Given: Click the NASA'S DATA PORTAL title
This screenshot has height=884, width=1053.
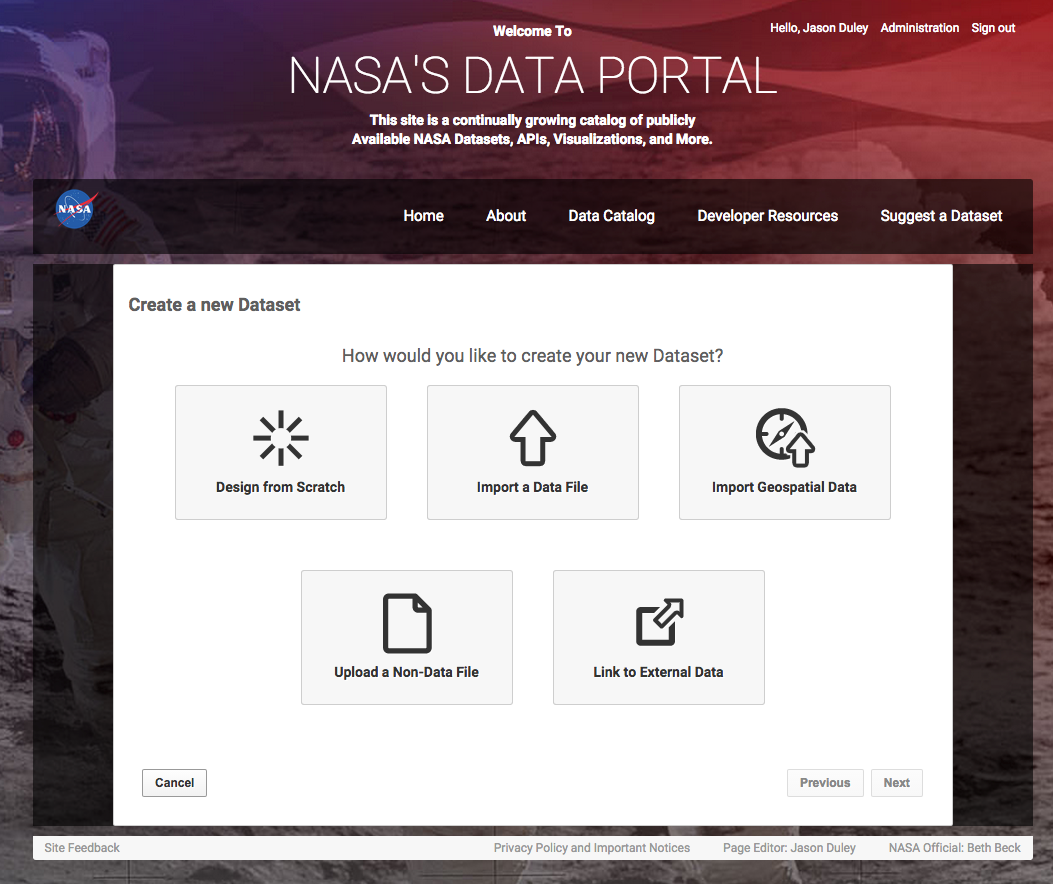Looking at the screenshot, I should (533, 75).
